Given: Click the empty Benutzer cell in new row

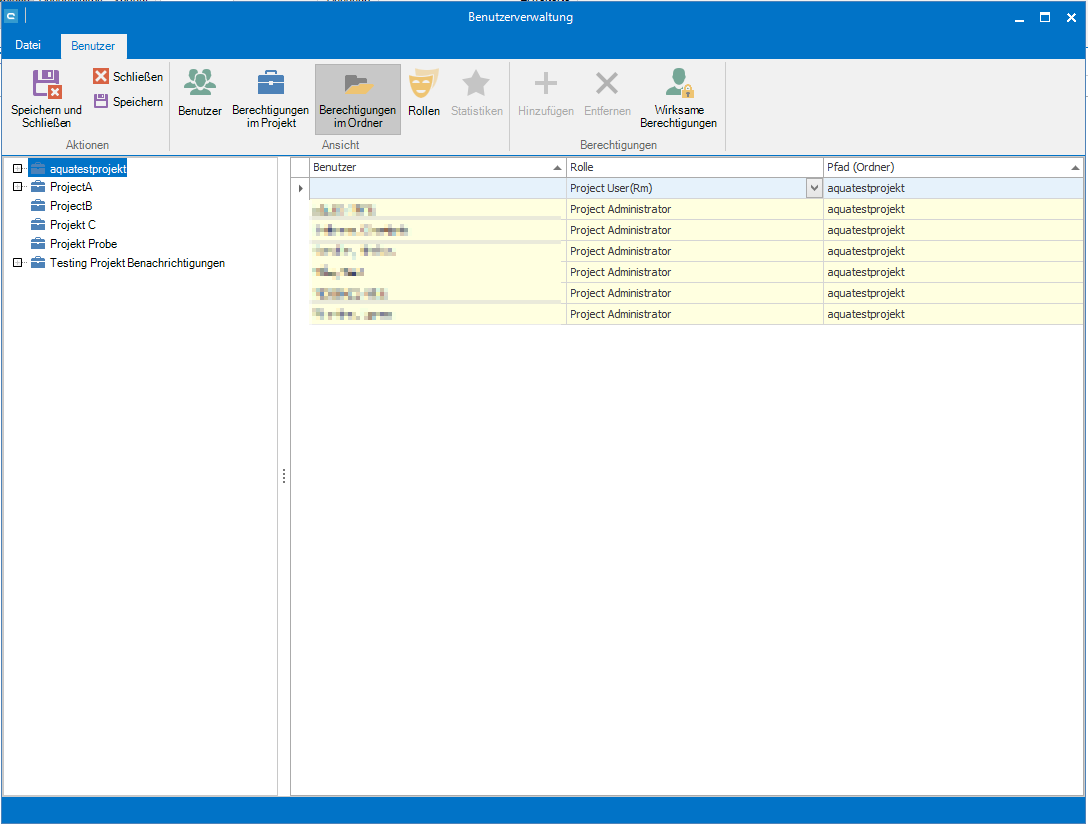Looking at the screenshot, I should click(437, 188).
